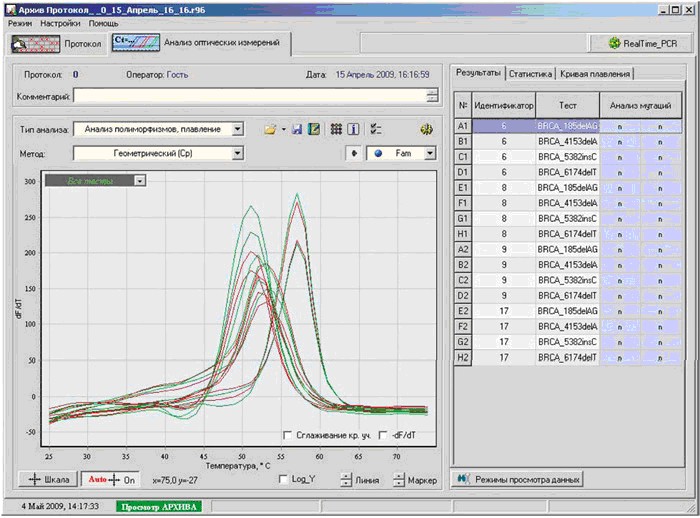Switch to the Кривая плавления tab

[595, 74]
